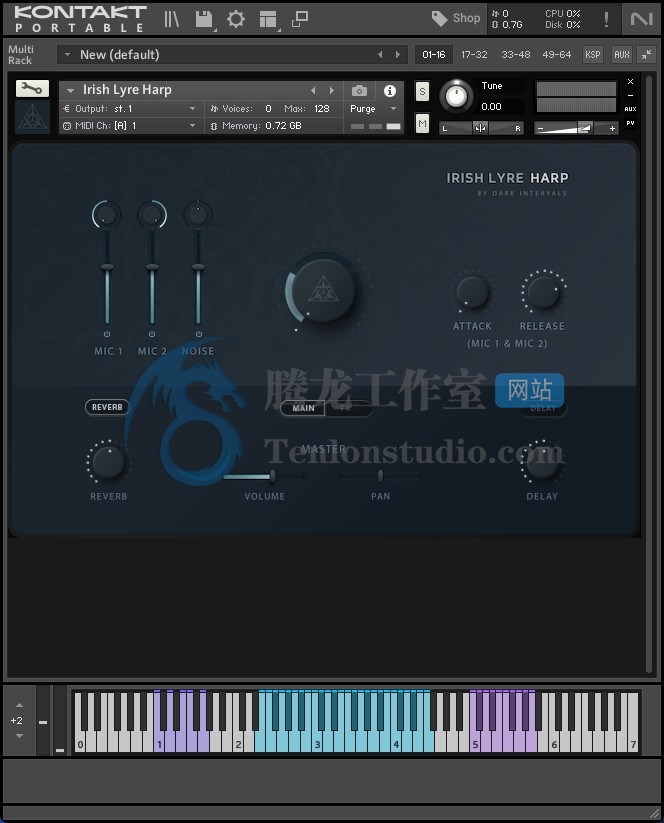664x823 pixels.
Task: Load previous instrument arrow in header
Action: [313, 90]
